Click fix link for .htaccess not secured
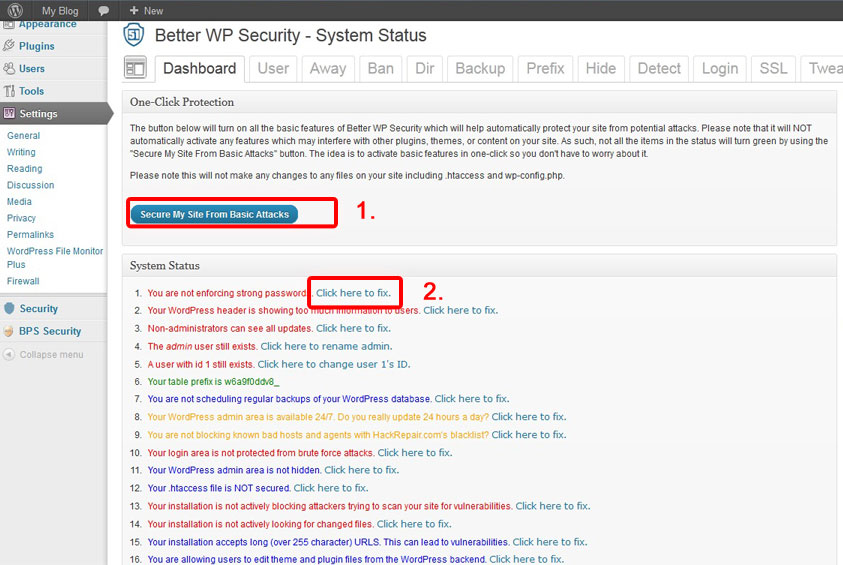The width and height of the screenshot is (843, 565). [x=331, y=488]
